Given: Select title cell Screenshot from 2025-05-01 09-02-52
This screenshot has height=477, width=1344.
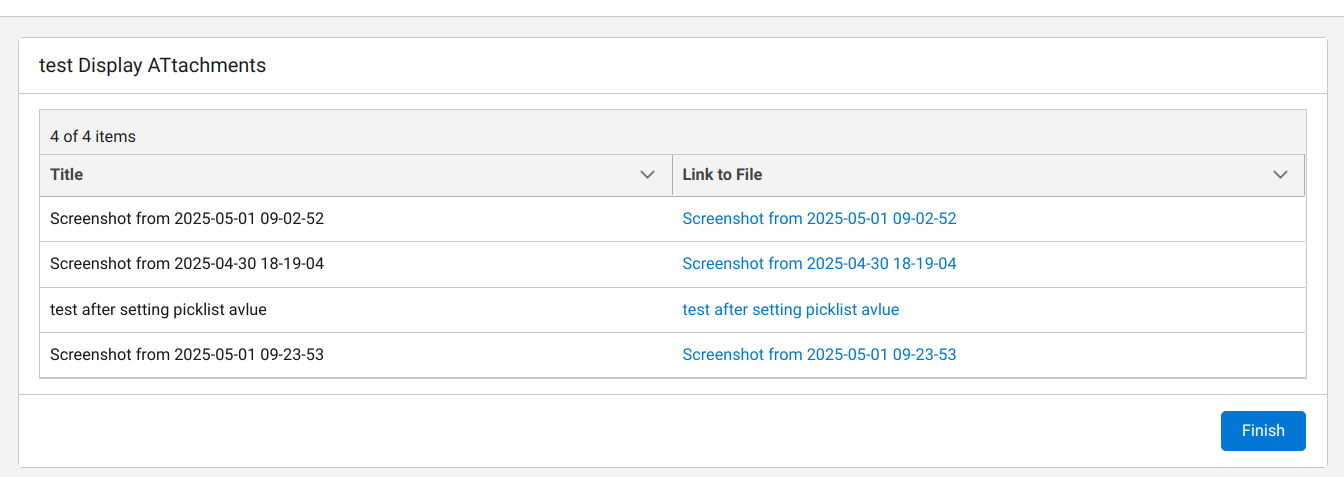Looking at the screenshot, I should [187, 219].
